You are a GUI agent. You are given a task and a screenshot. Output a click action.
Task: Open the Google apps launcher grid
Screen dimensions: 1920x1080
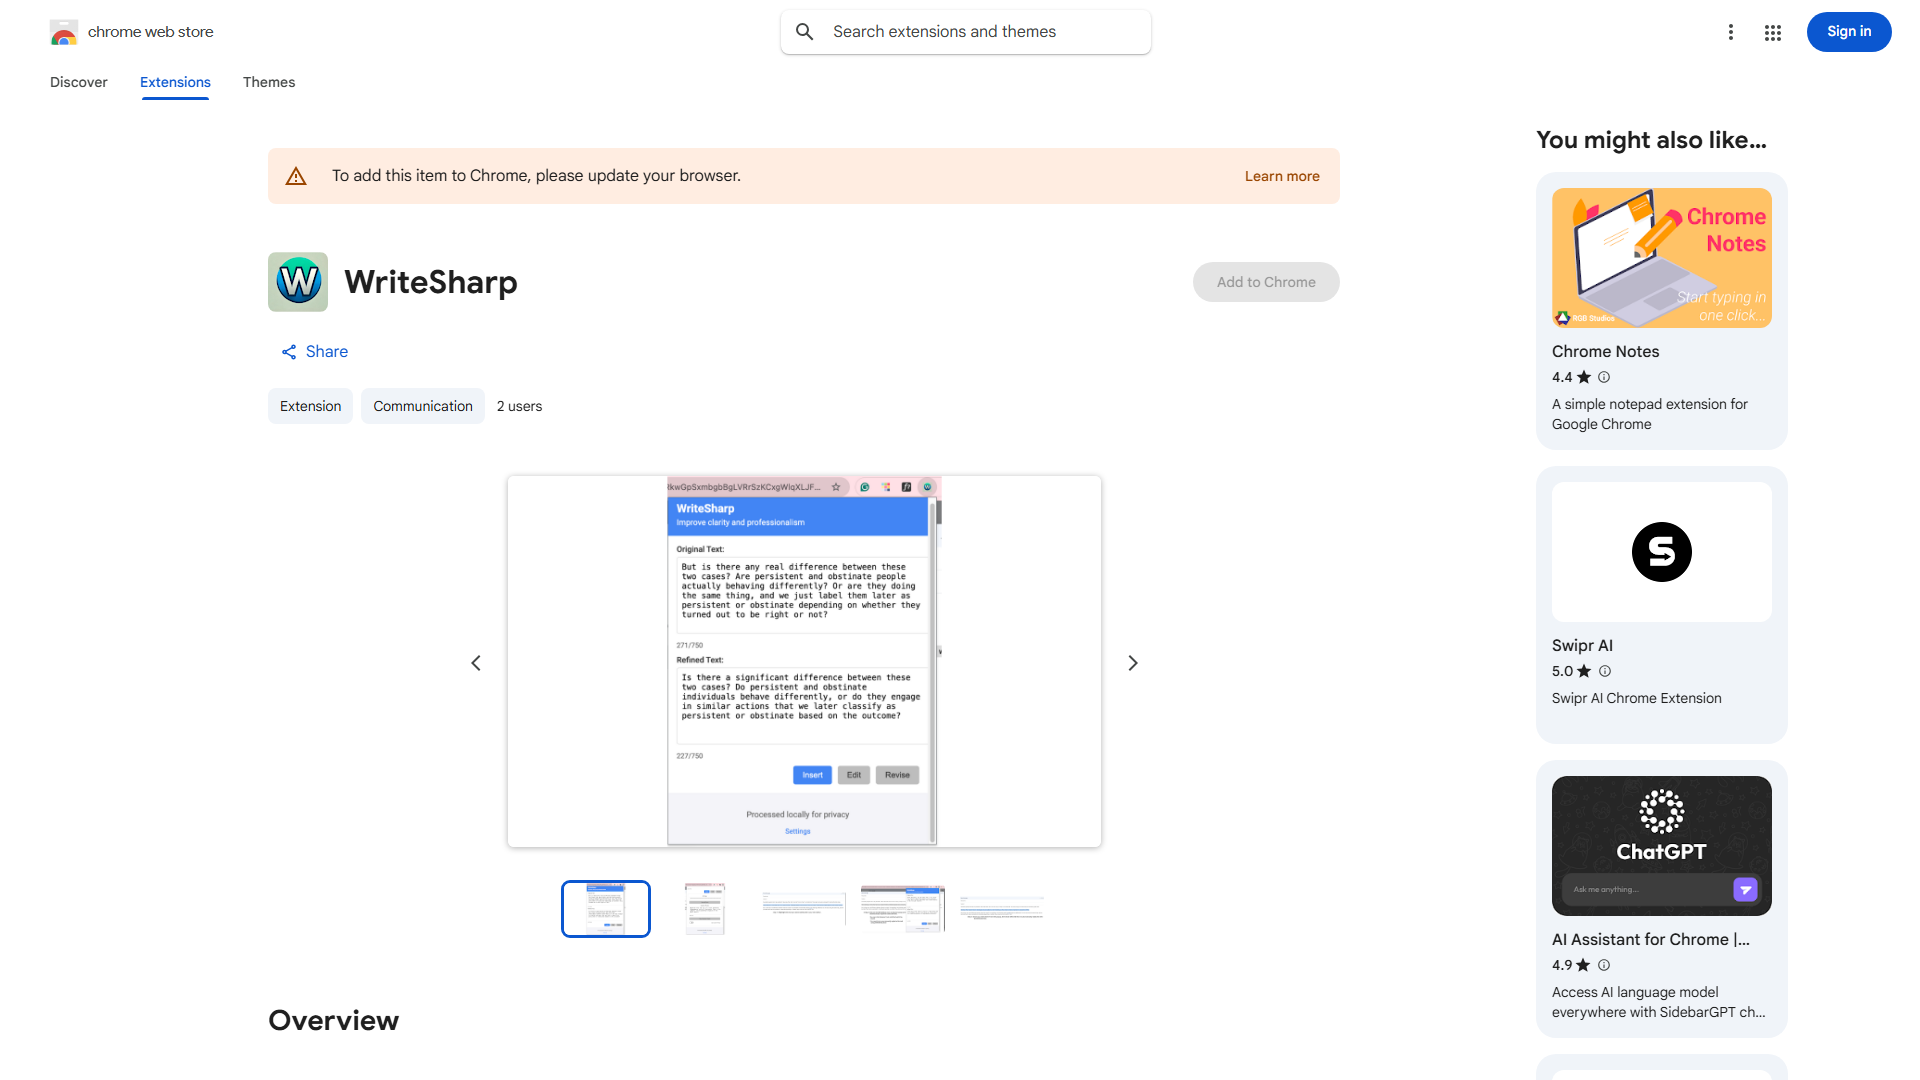pyautogui.click(x=1772, y=32)
